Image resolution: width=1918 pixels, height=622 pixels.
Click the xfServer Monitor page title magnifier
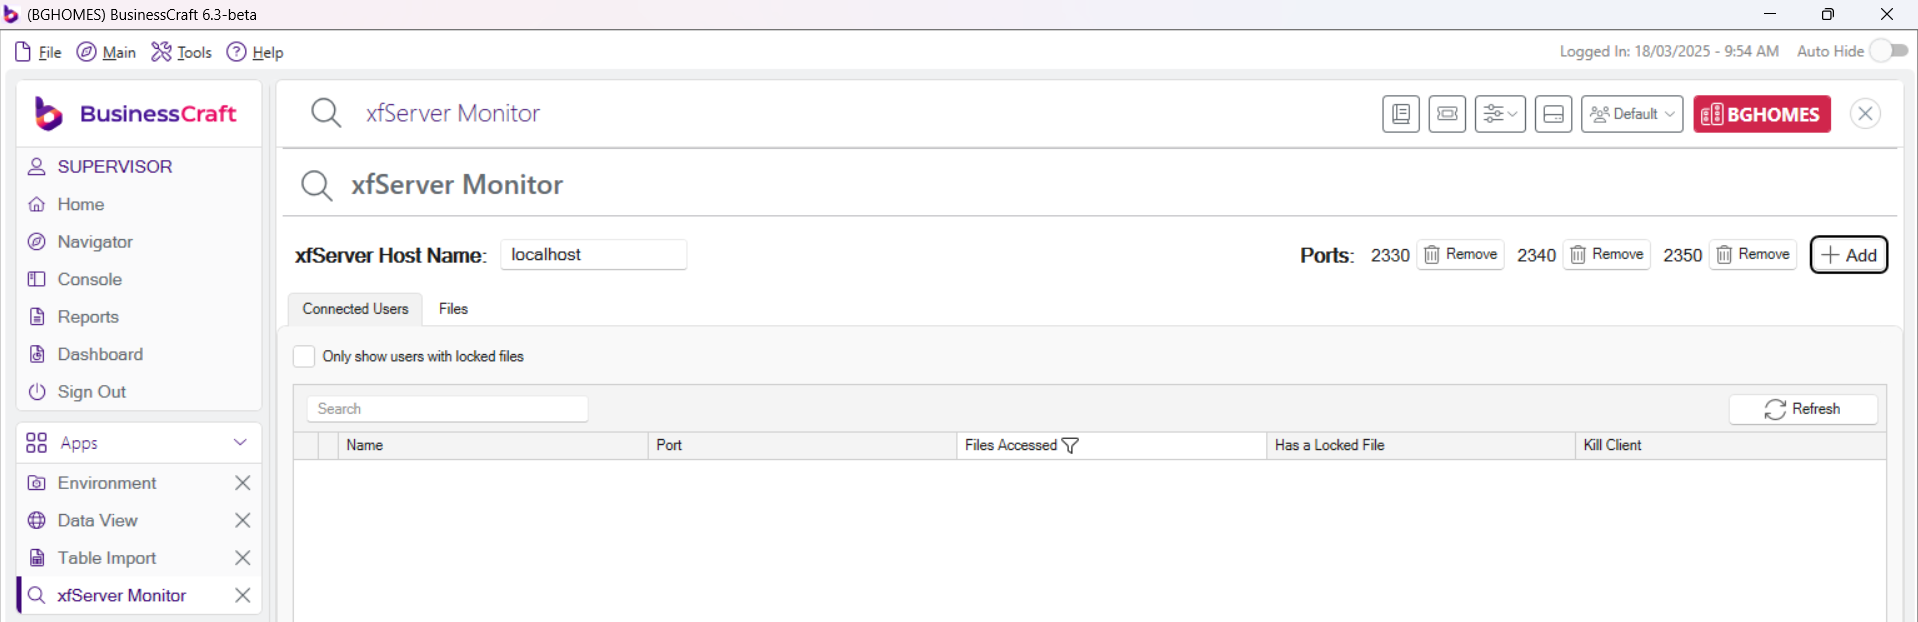tap(316, 185)
